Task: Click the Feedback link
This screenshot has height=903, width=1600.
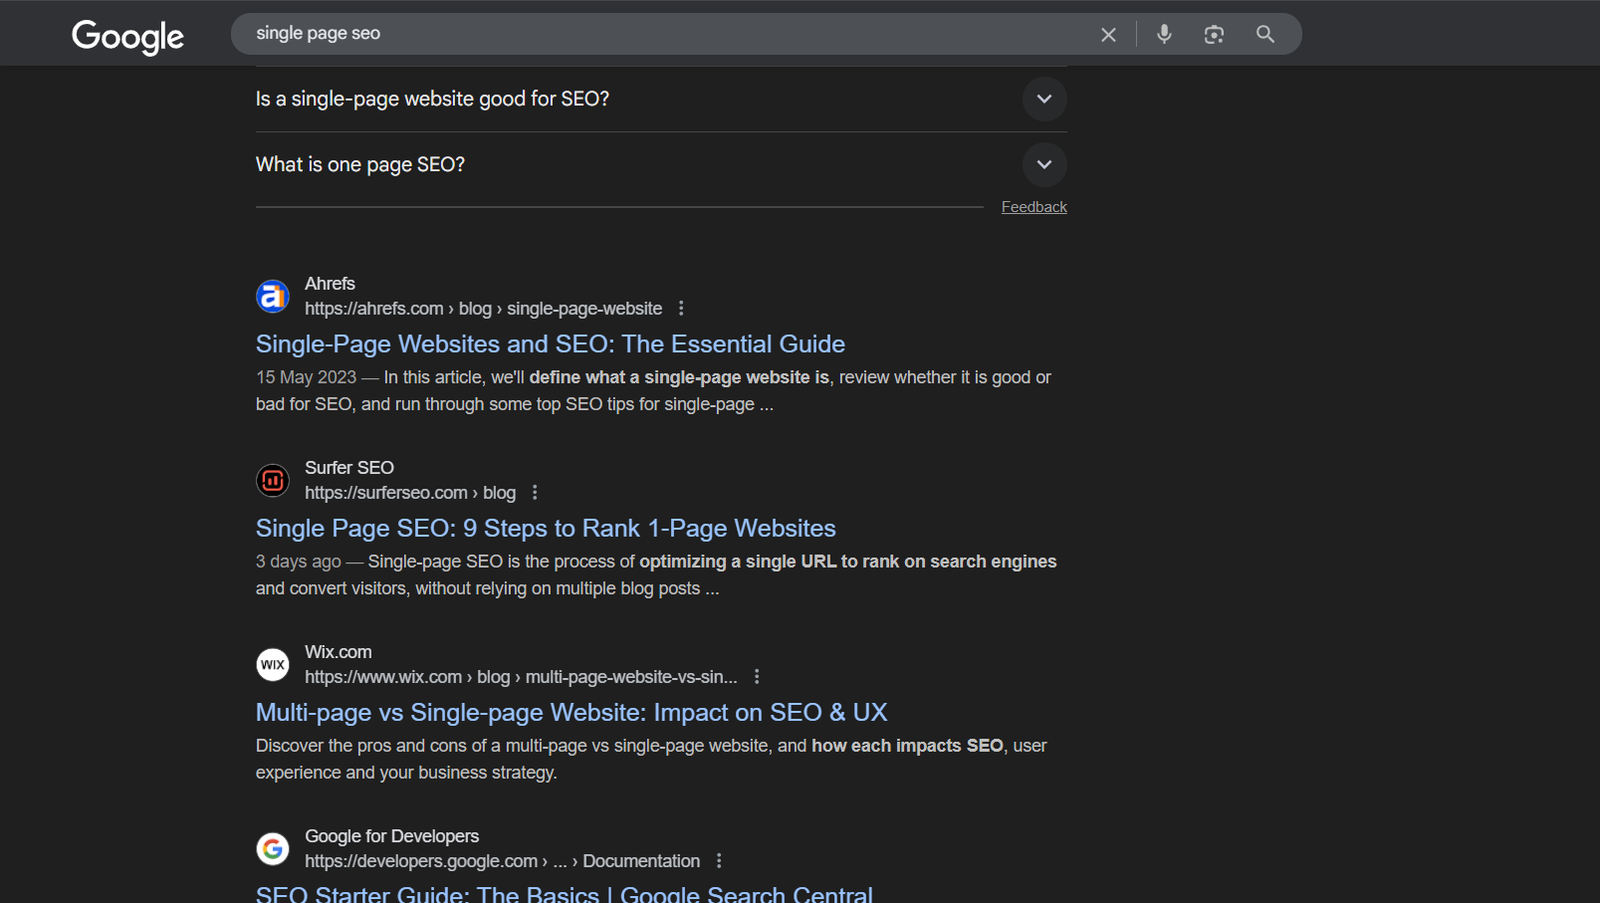Action: (1034, 207)
